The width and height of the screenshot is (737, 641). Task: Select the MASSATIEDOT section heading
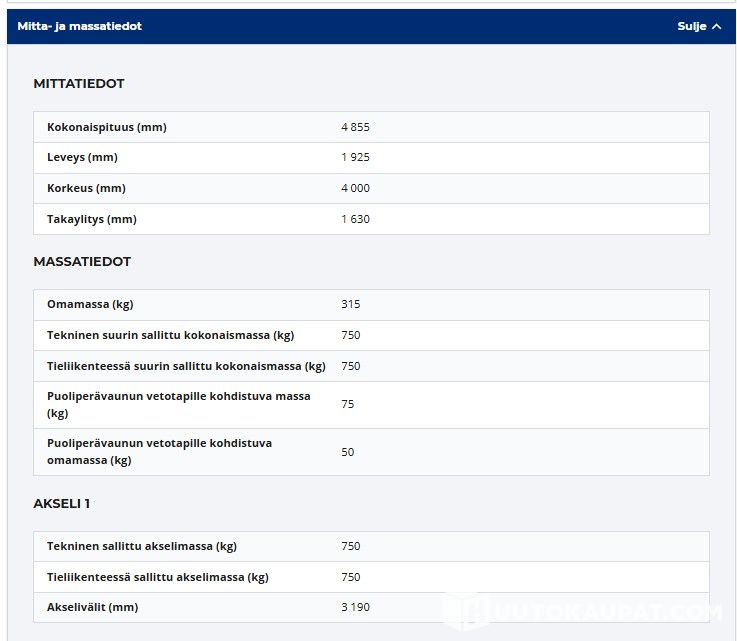(82, 262)
